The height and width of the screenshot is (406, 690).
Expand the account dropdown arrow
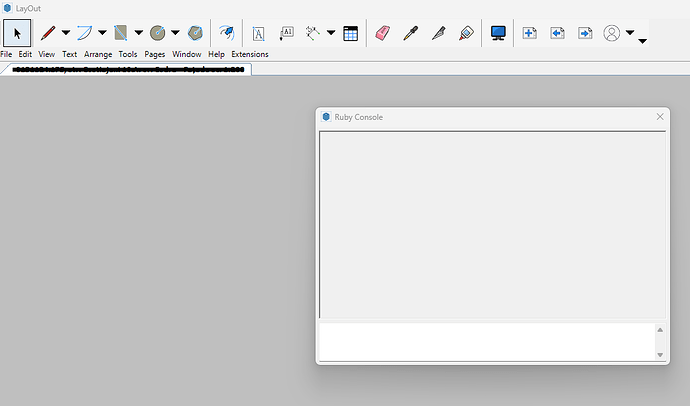coord(630,33)
